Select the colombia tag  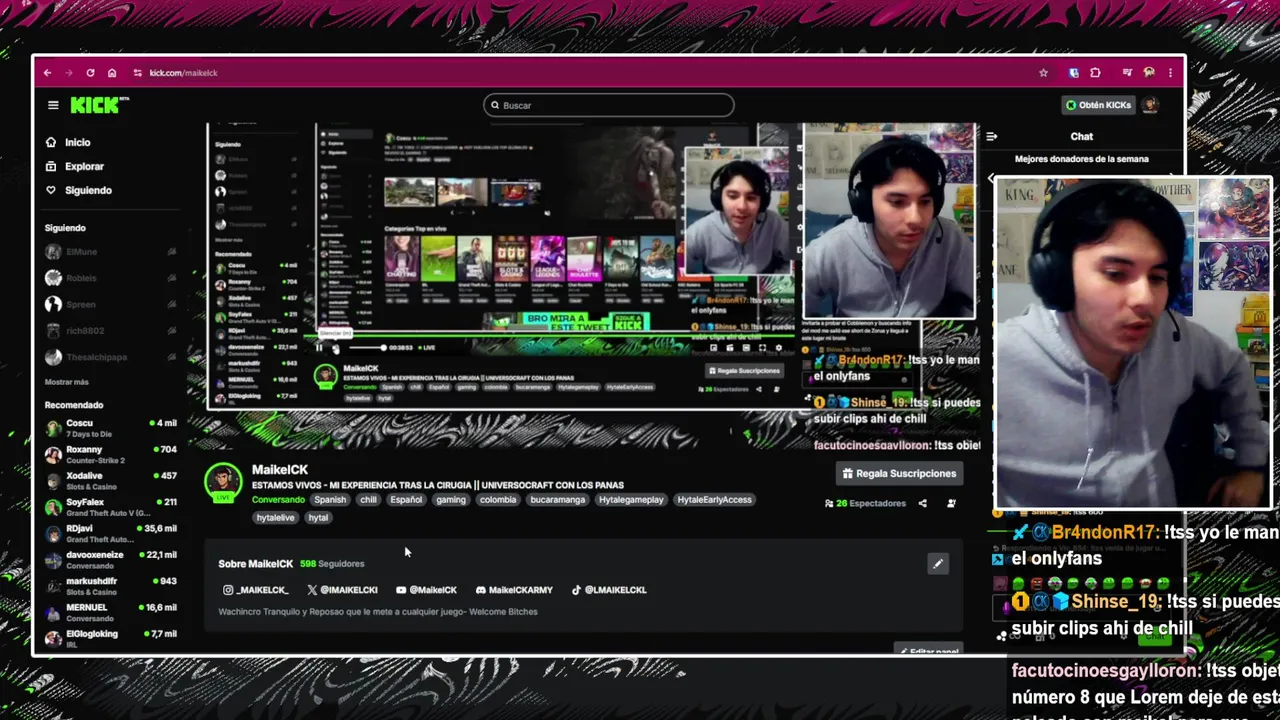tap(498, 500)
